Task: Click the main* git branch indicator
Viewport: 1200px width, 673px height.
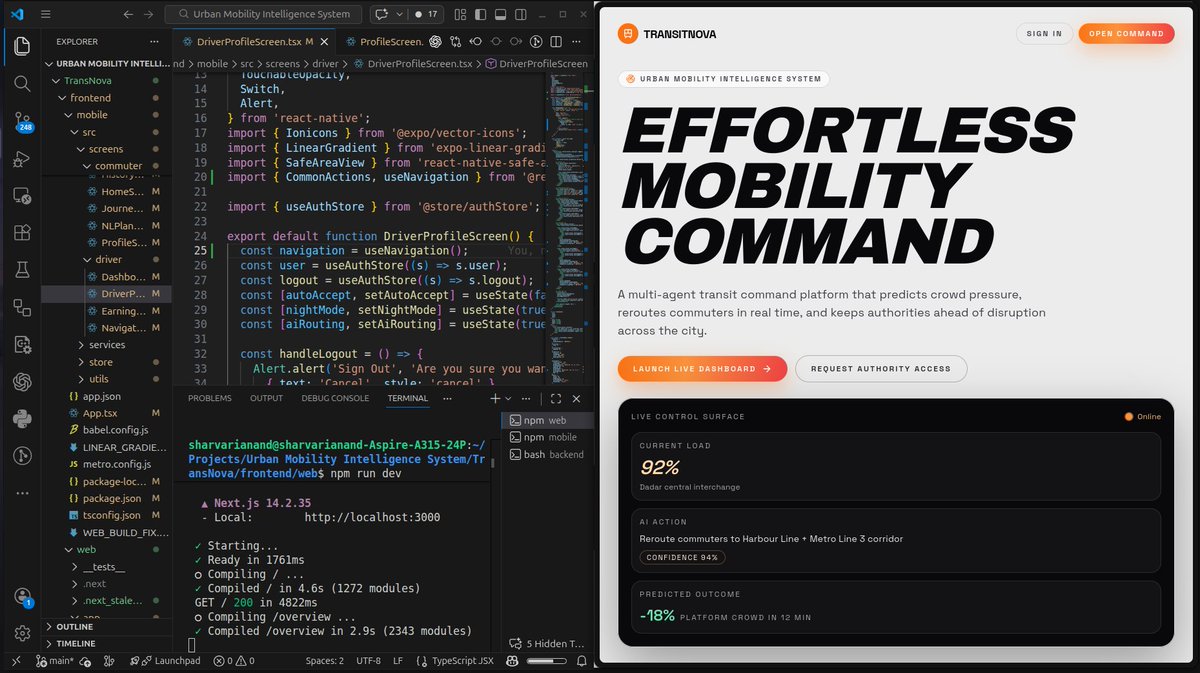Action: click(x=55, y=661)
